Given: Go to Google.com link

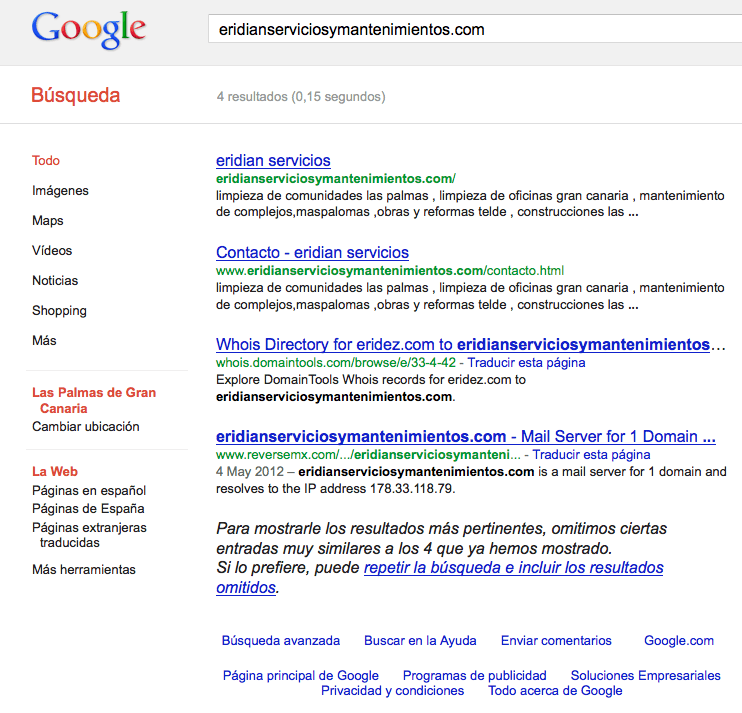Looking at the screenshot, I should pos(679,641).
